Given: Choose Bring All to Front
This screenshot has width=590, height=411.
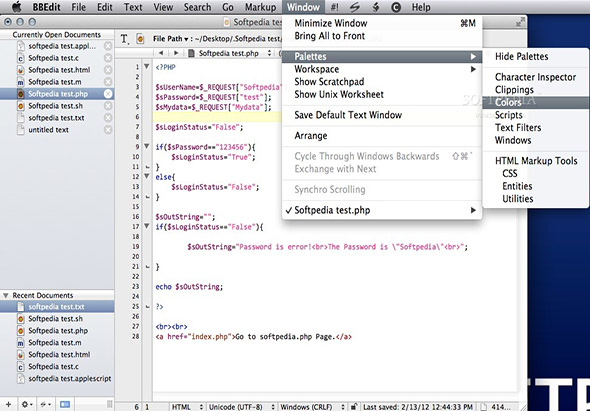Looking at the screenshot, I should [x=382, y=36].
